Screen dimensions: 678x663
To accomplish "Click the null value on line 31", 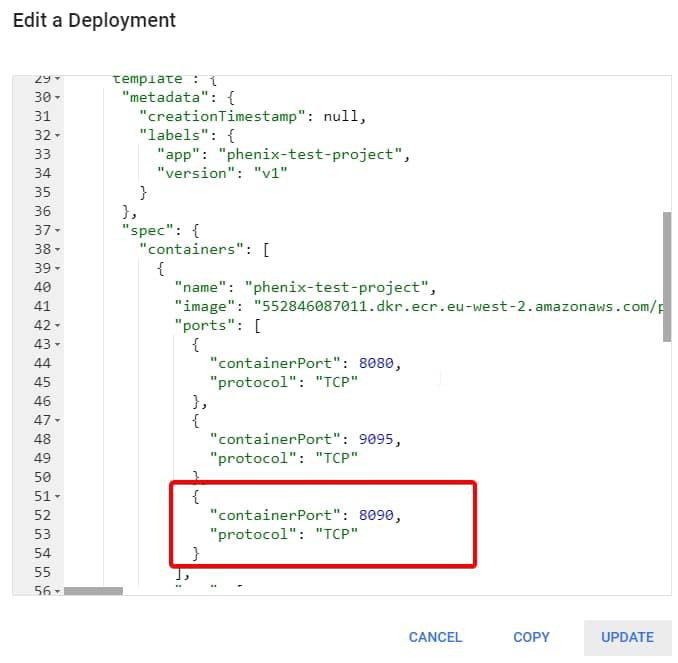I will coord(341,117).
